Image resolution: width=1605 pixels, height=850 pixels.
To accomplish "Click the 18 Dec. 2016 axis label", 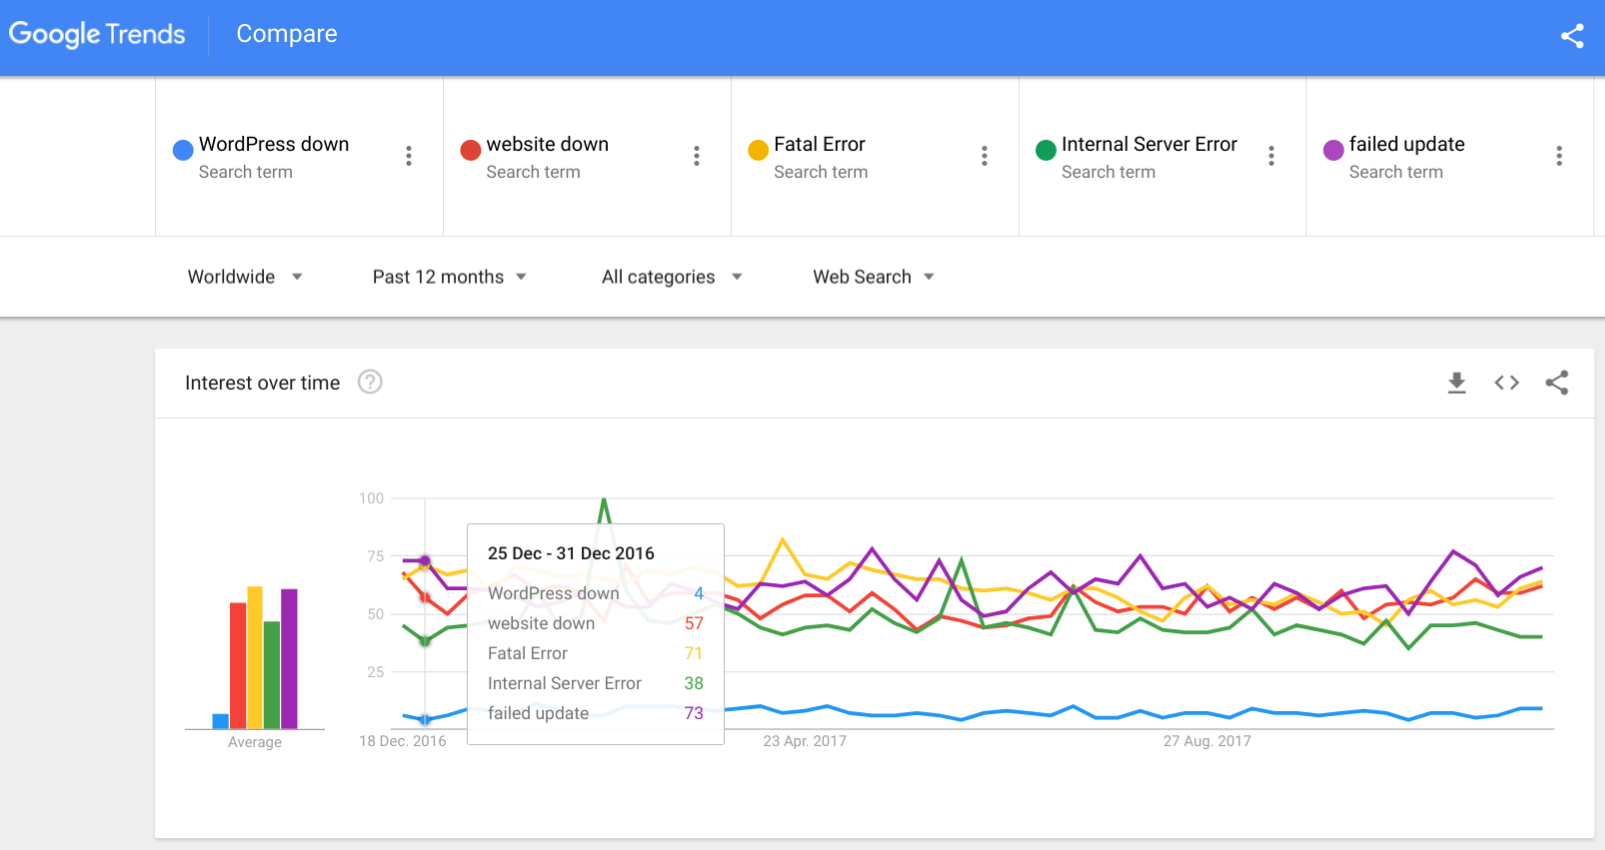I will click(403, 741).
